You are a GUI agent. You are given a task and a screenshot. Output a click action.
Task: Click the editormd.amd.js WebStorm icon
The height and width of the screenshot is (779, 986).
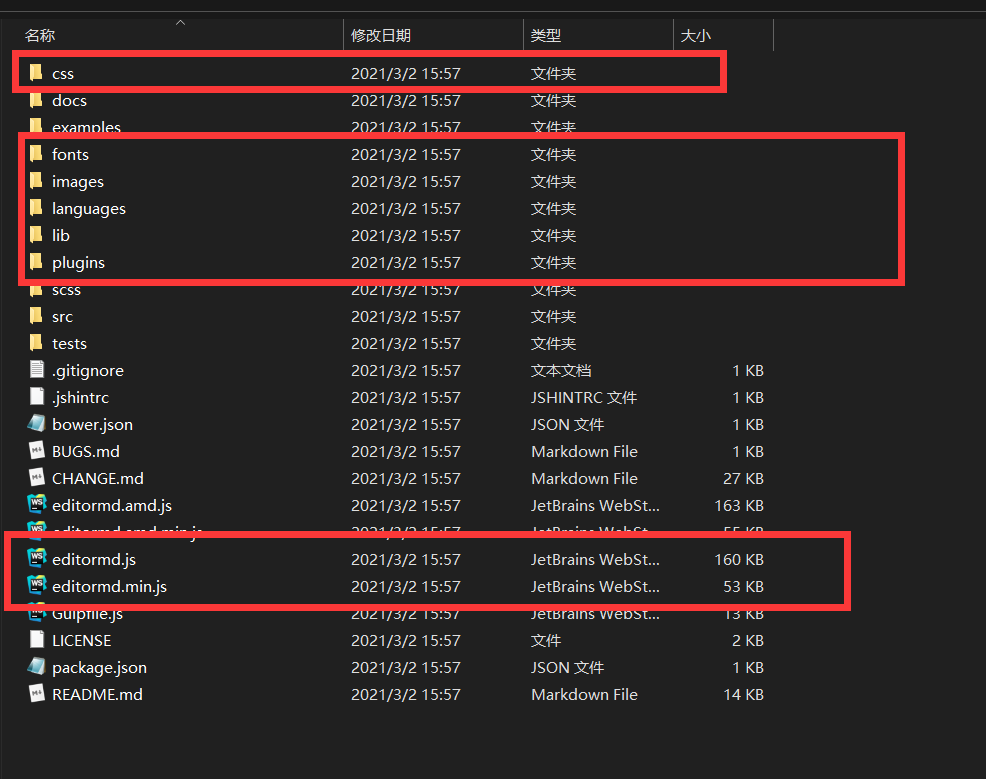pos(36,505)
